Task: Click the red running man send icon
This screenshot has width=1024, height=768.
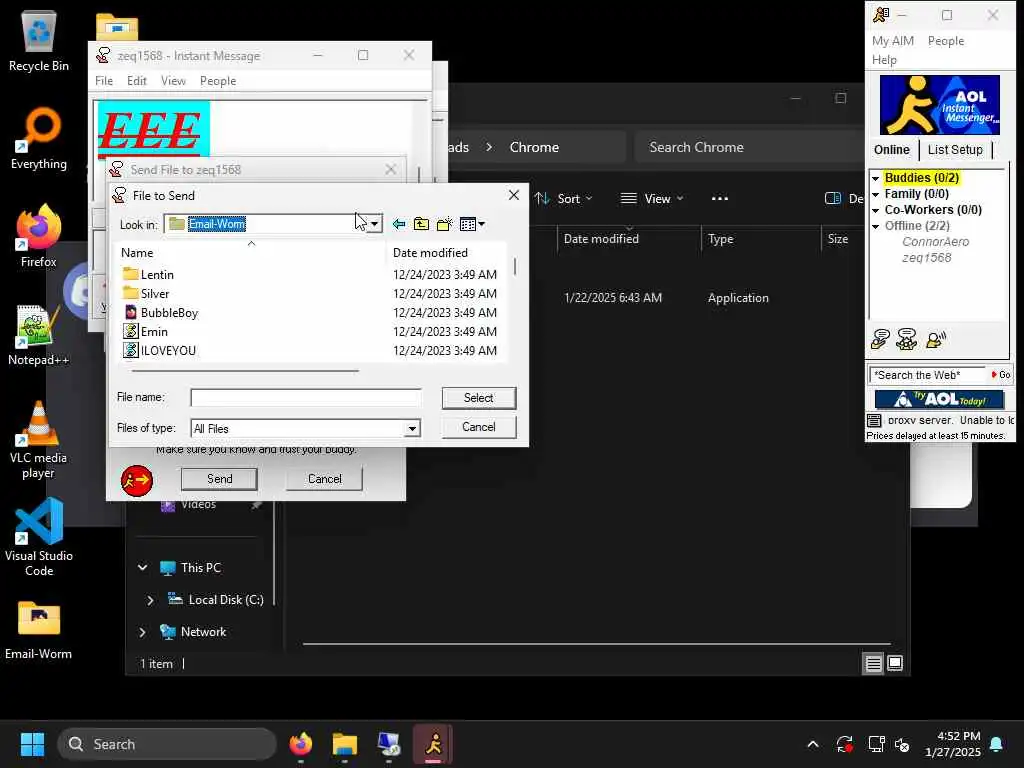Action: 136,481
